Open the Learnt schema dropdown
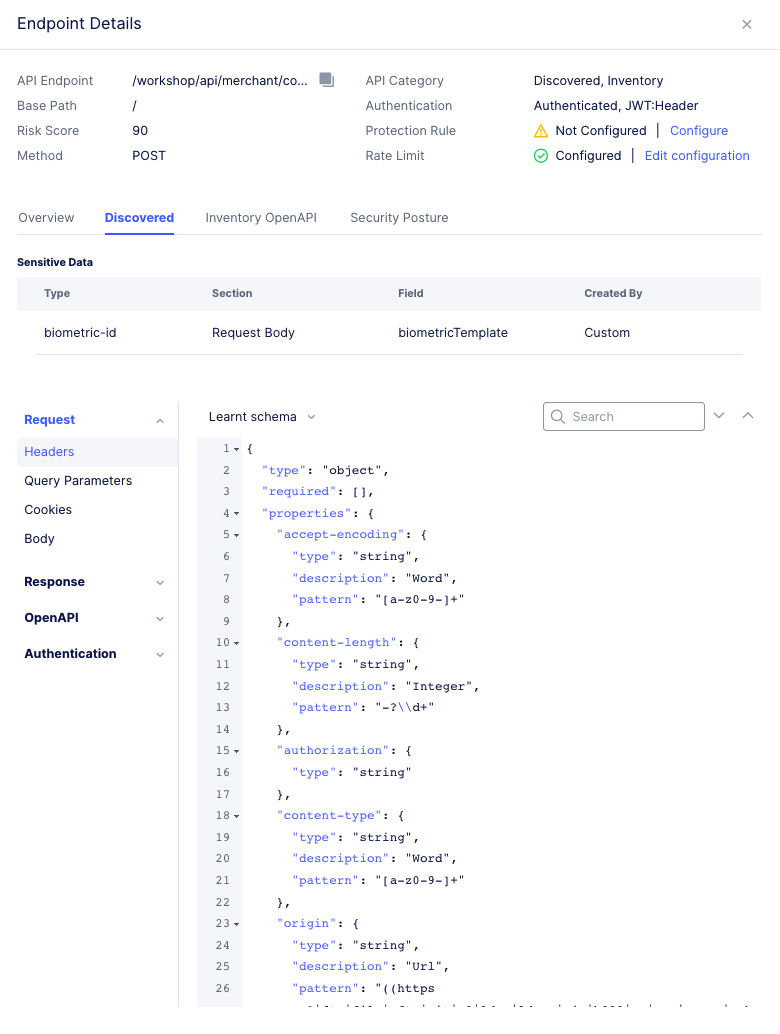780x1034 pixels. point(262,417)
